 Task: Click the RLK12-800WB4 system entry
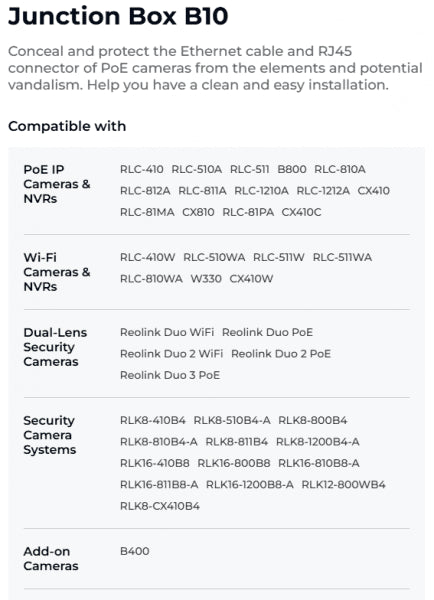pos(344,484)
